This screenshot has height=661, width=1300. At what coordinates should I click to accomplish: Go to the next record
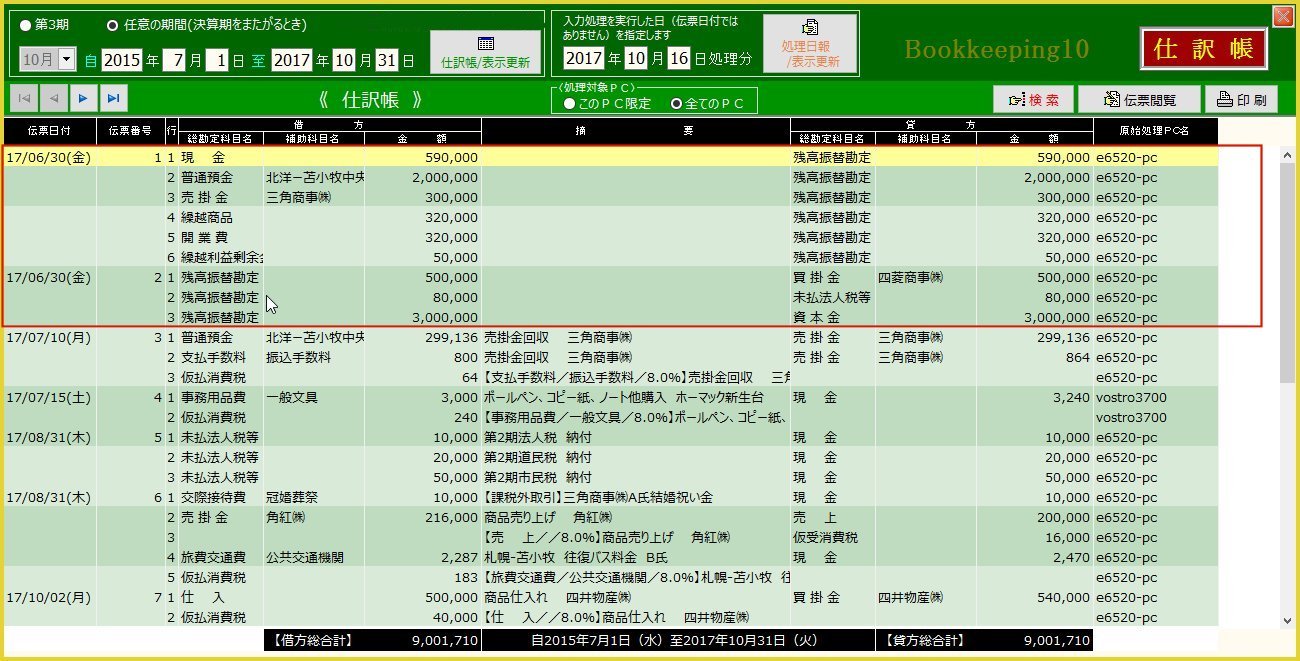(x=83, y=98)
